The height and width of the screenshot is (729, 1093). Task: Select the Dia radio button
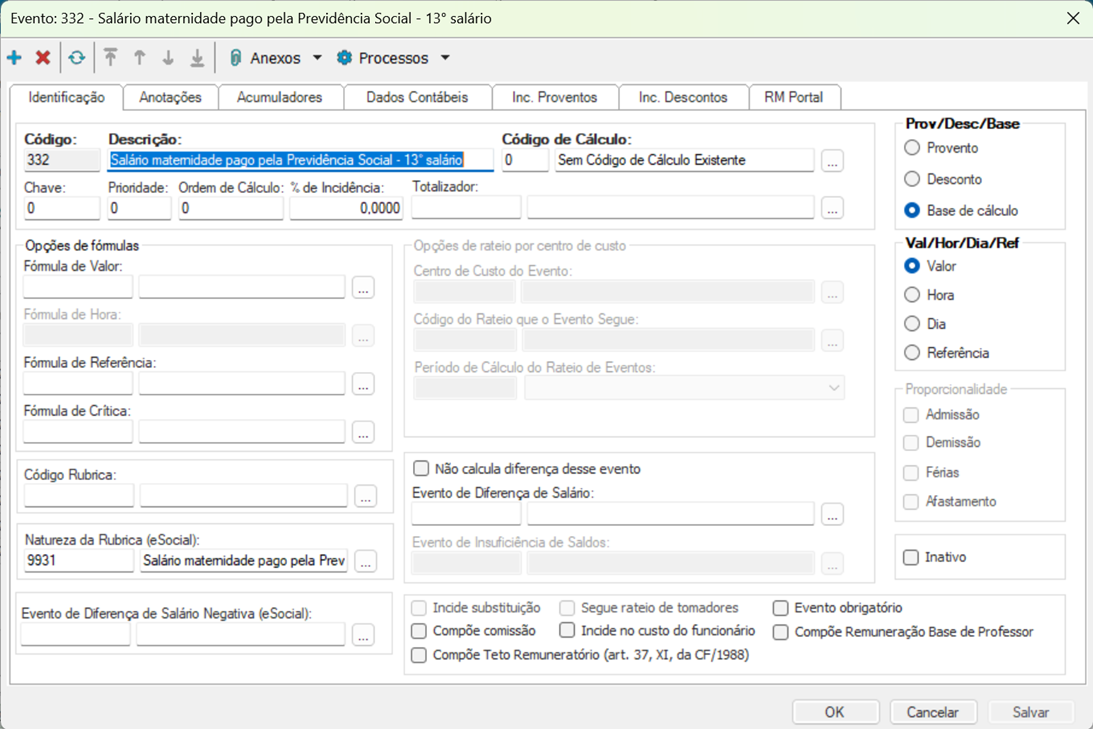(x=912, y=324)
